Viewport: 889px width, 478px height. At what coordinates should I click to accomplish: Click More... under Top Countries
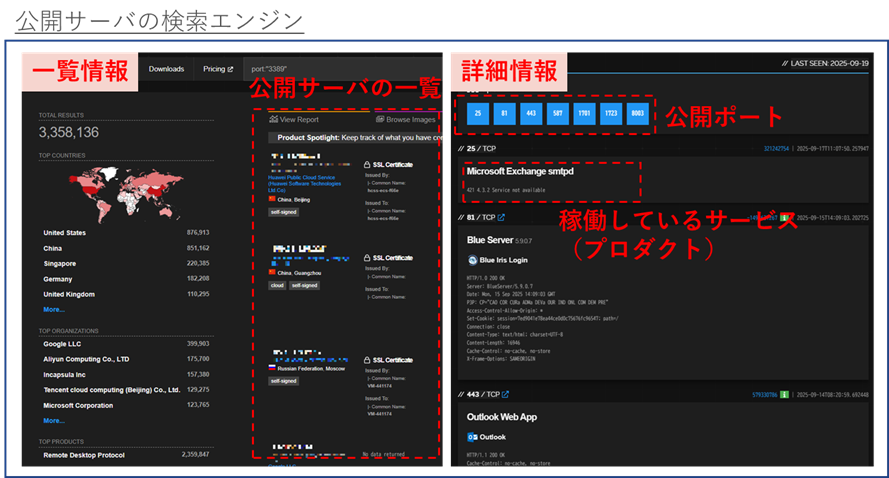54,310
